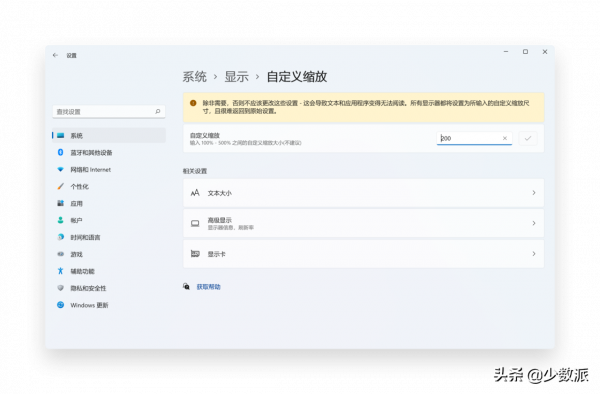Image resolution: width=600 pixels, height=394 pixels.
Task: Confirm custom scaling with the checkmark button
Action: (x=528, y=138)
